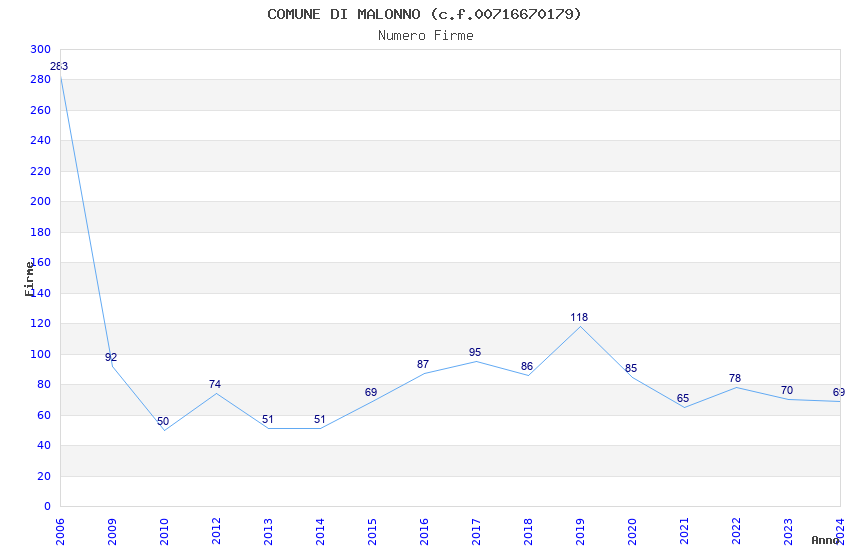Click the subtitle Numero Firme

pos(426,36)
